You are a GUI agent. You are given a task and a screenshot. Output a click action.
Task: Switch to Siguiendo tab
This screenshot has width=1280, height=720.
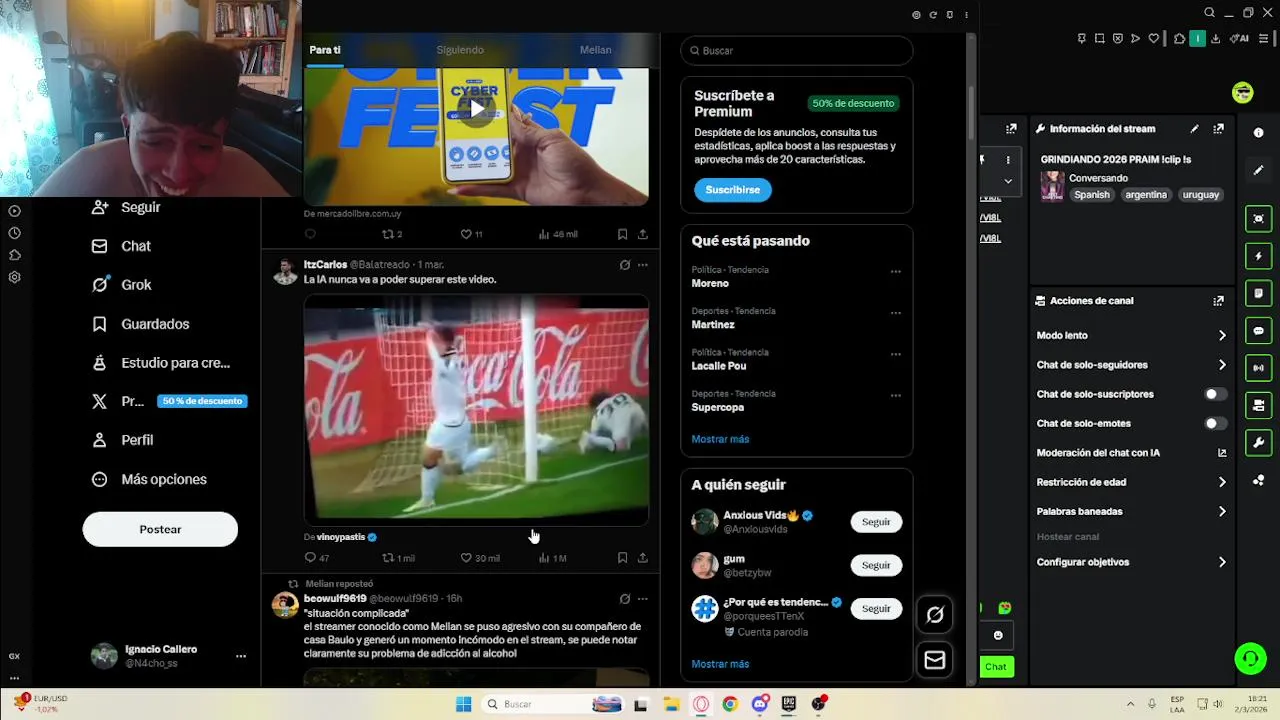click(x=460, y=50)
